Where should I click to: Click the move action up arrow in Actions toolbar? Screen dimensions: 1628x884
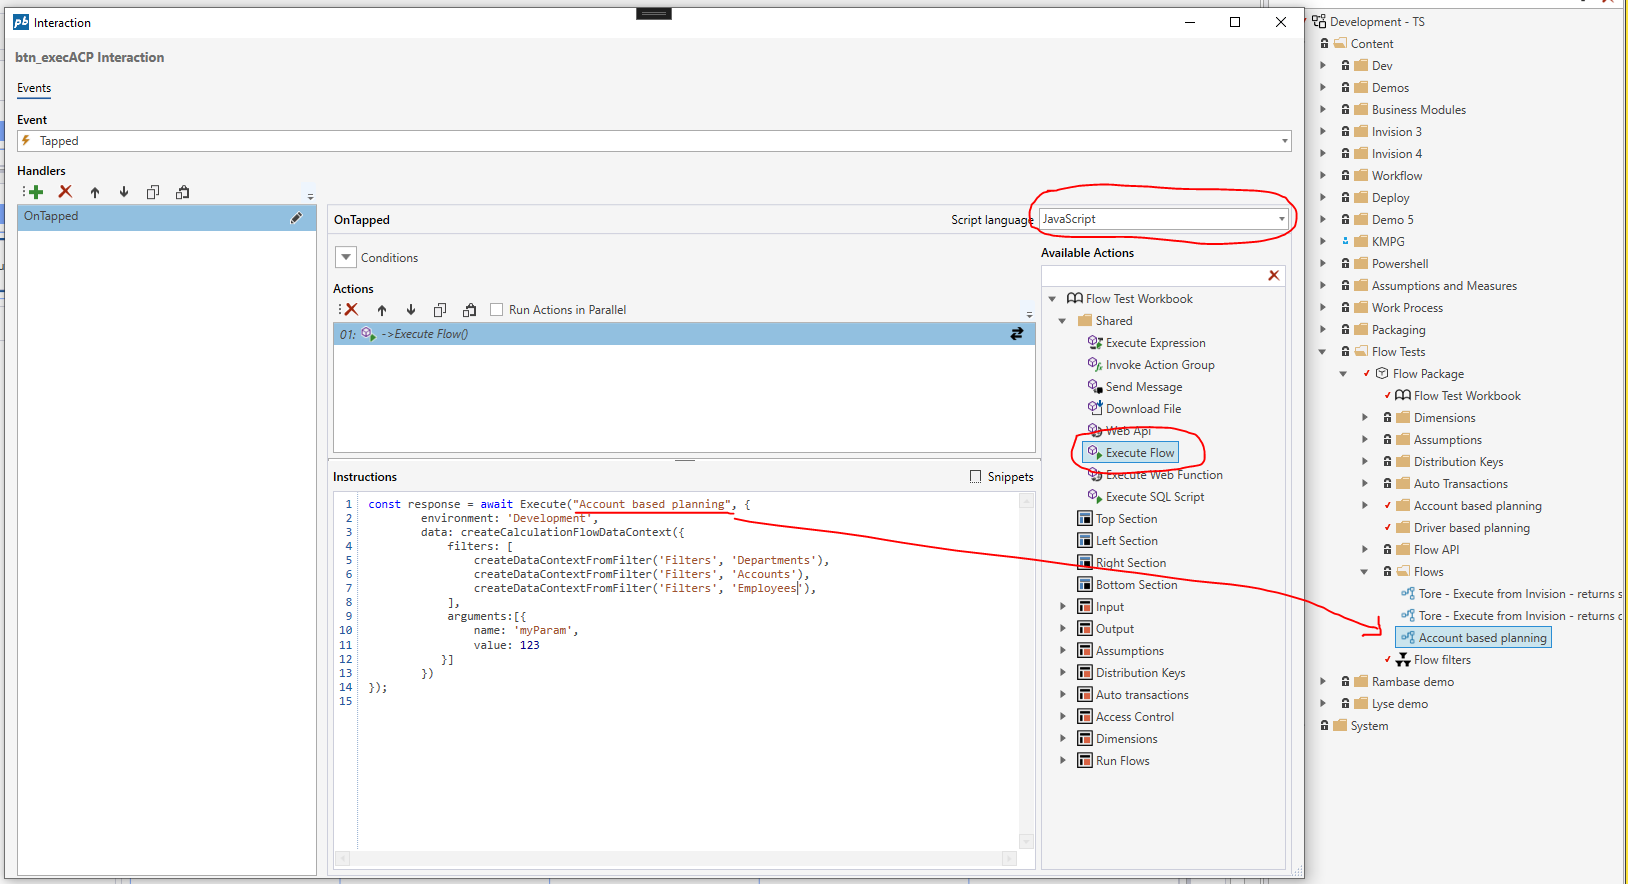click(x=381, y=310)
